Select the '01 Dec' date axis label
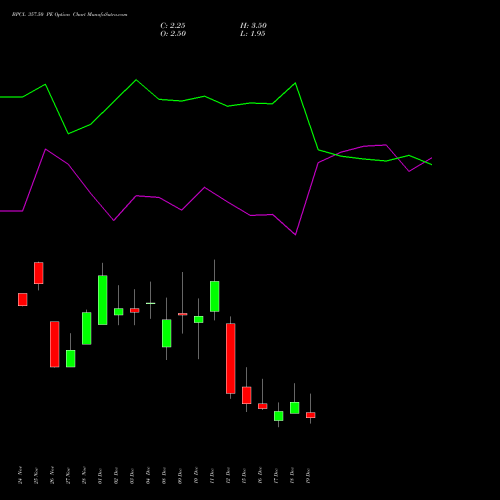500x500 pixels. click(100, 475)
